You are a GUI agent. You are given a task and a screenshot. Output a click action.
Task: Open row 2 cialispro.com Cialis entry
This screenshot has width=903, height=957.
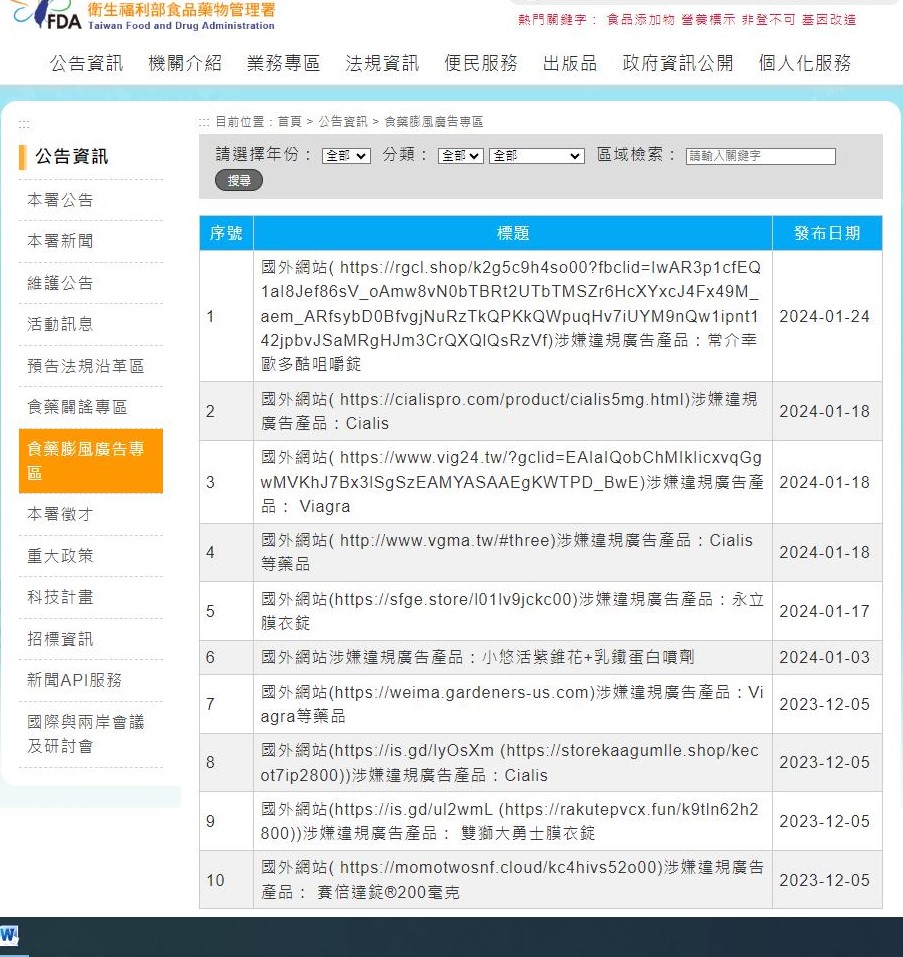pos(509,411)
